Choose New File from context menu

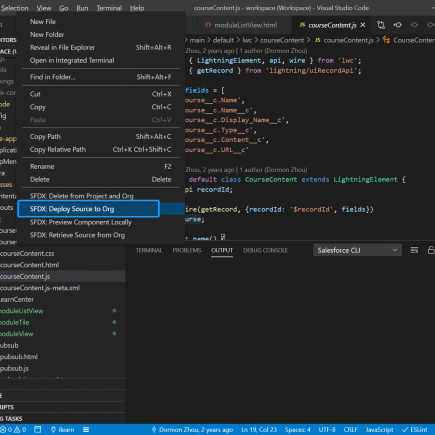[101, 22]
